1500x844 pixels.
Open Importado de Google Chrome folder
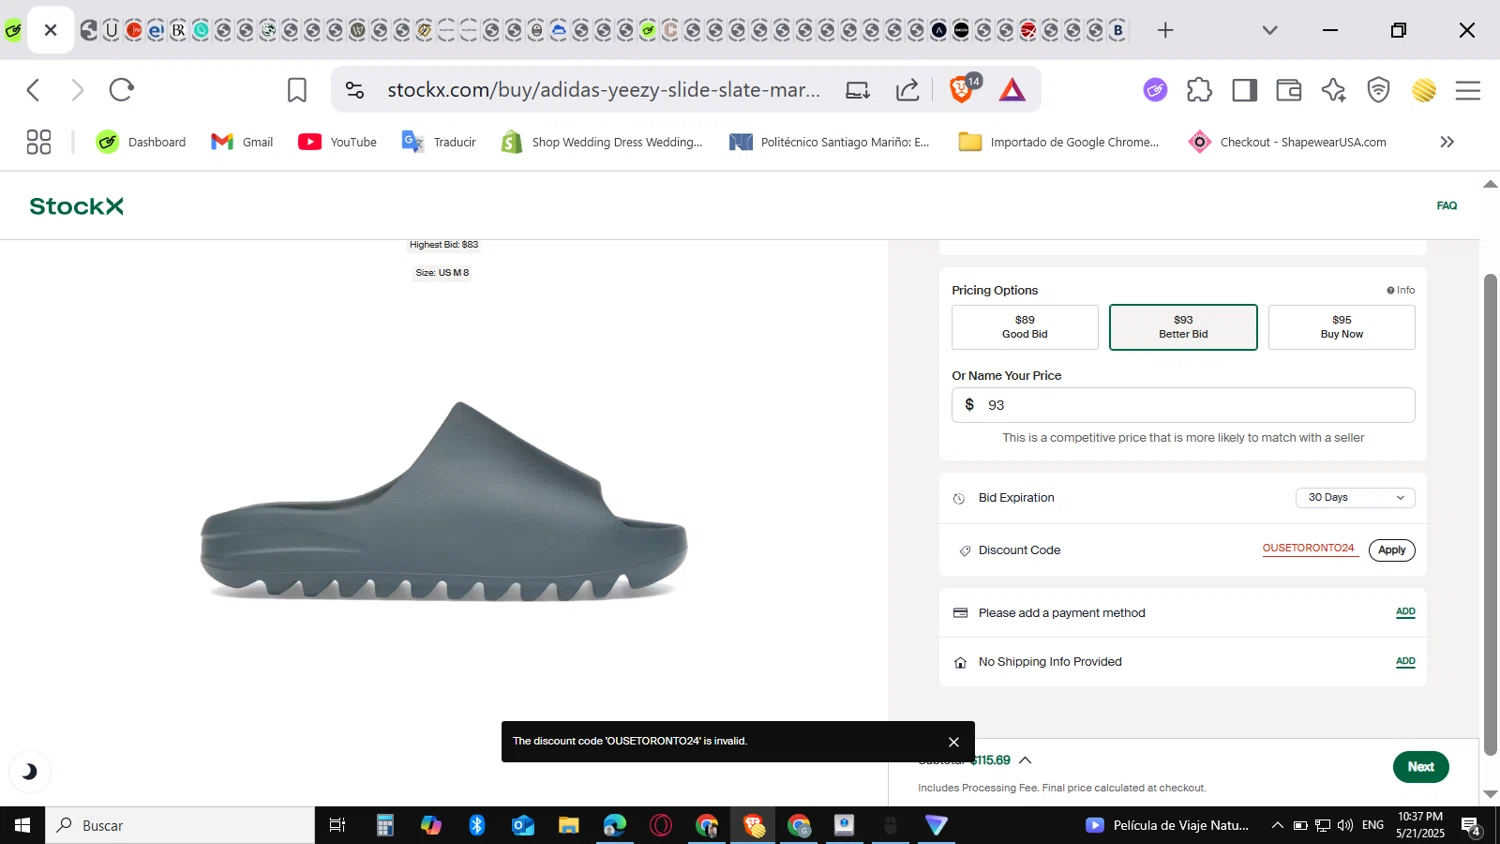pyautogui.click(x=1059, y=142)
